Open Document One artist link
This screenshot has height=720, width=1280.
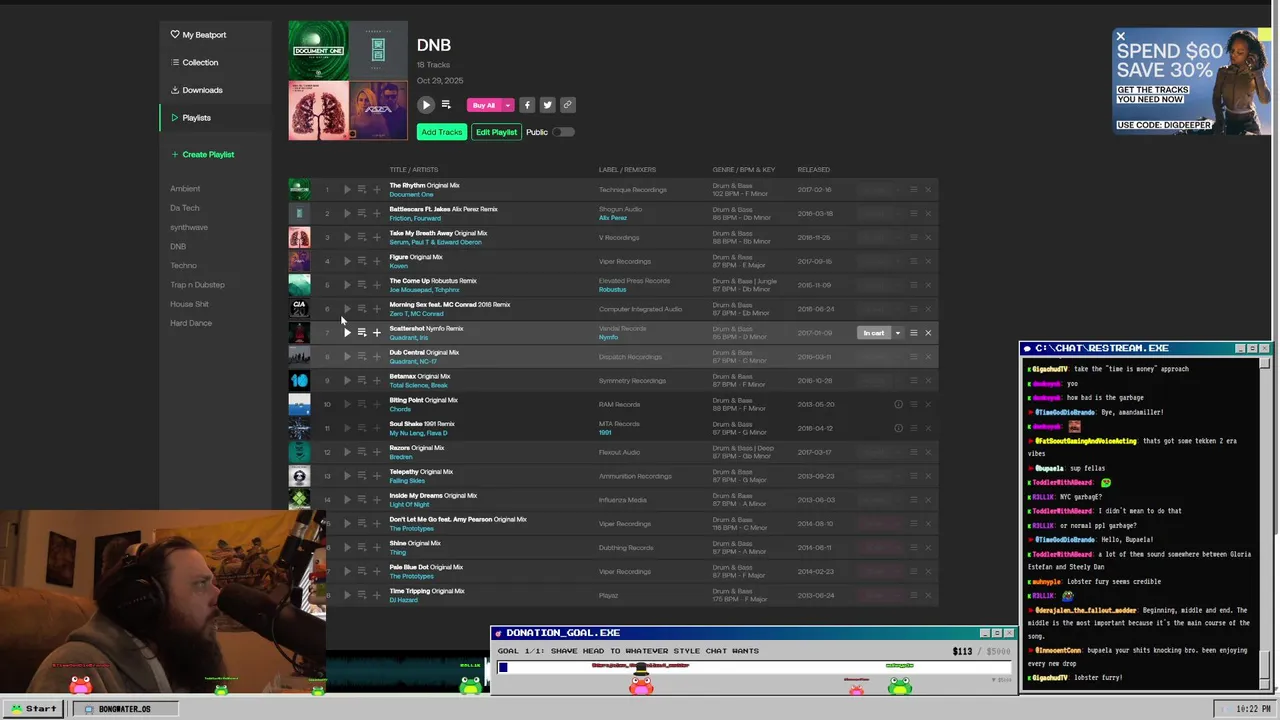point(411,195)
